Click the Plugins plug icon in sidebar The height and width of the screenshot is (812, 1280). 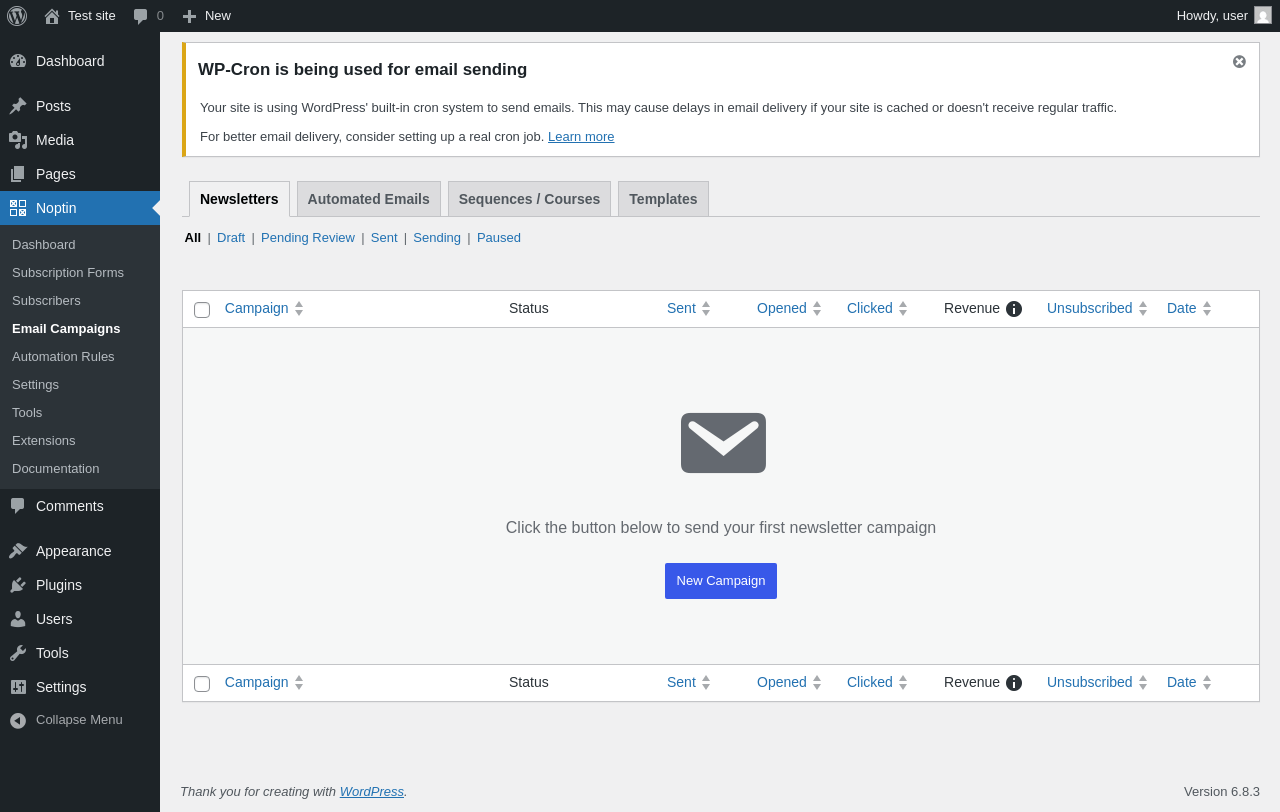(18, 585)
